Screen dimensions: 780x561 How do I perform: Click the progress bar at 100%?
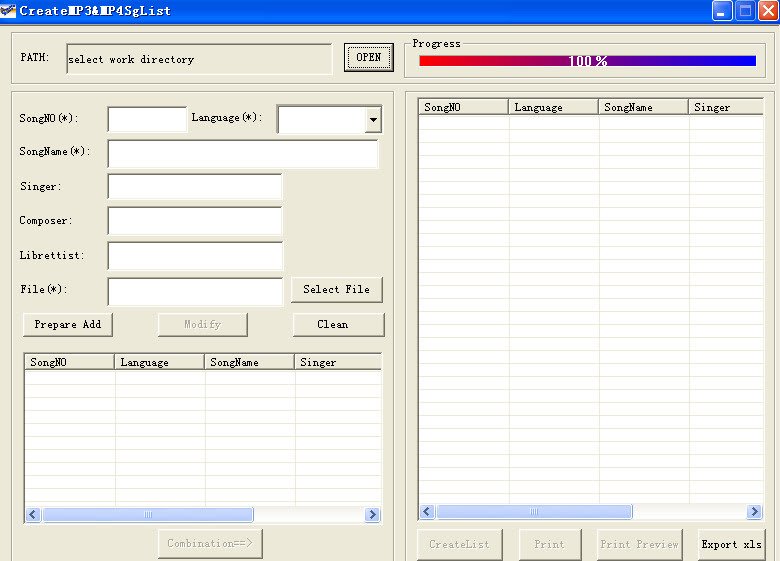click(x=587, y=61)
